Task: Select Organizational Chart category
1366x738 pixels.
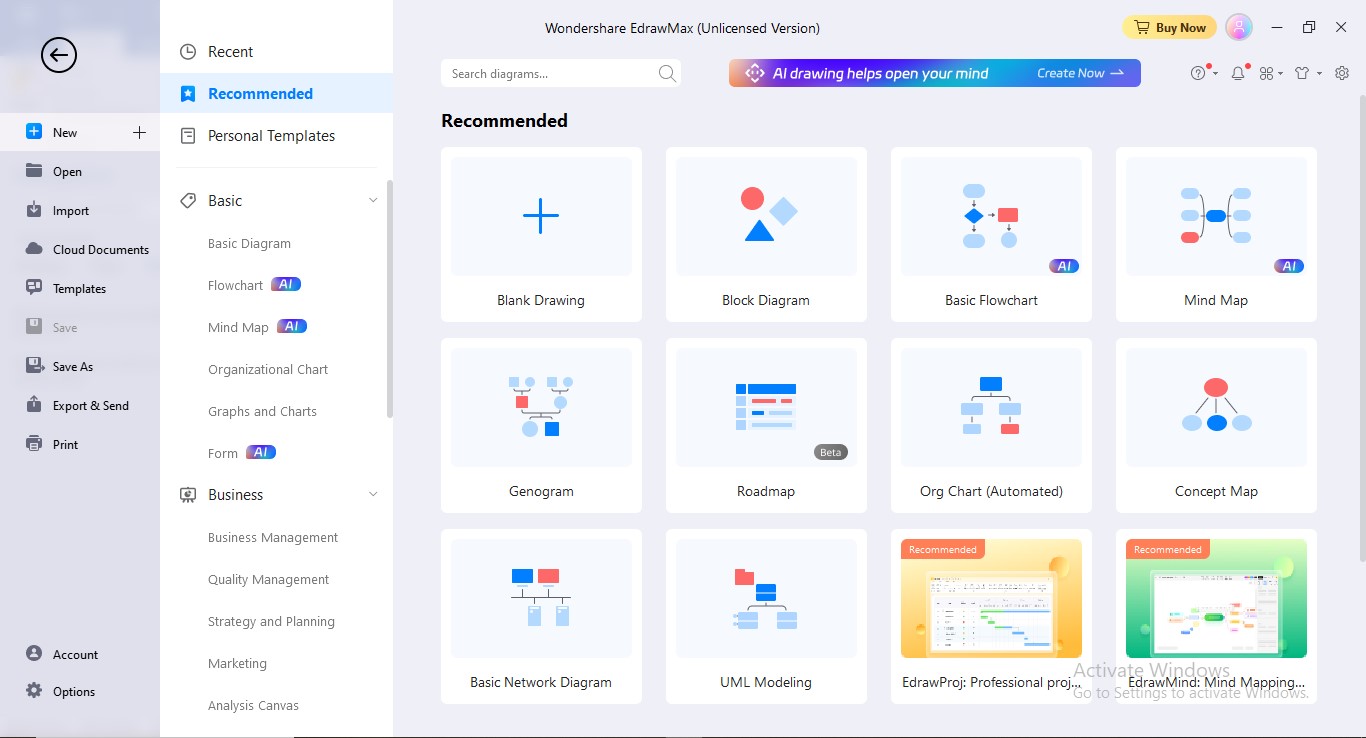Action: tap(268, 369)
